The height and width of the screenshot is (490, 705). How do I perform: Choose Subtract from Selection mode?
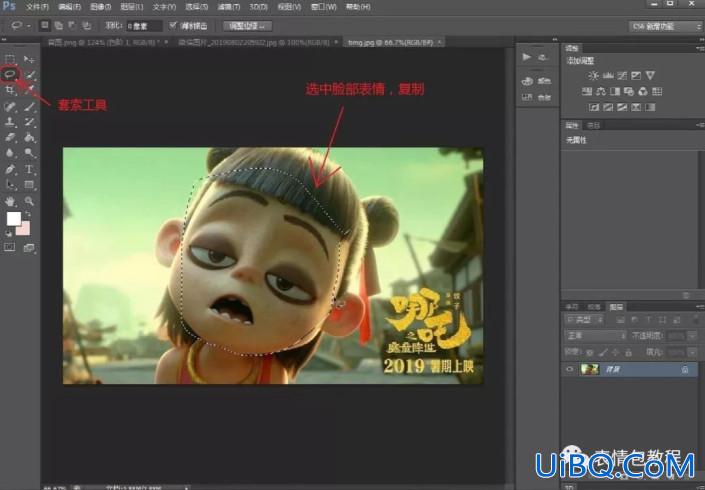coord(72,26)
